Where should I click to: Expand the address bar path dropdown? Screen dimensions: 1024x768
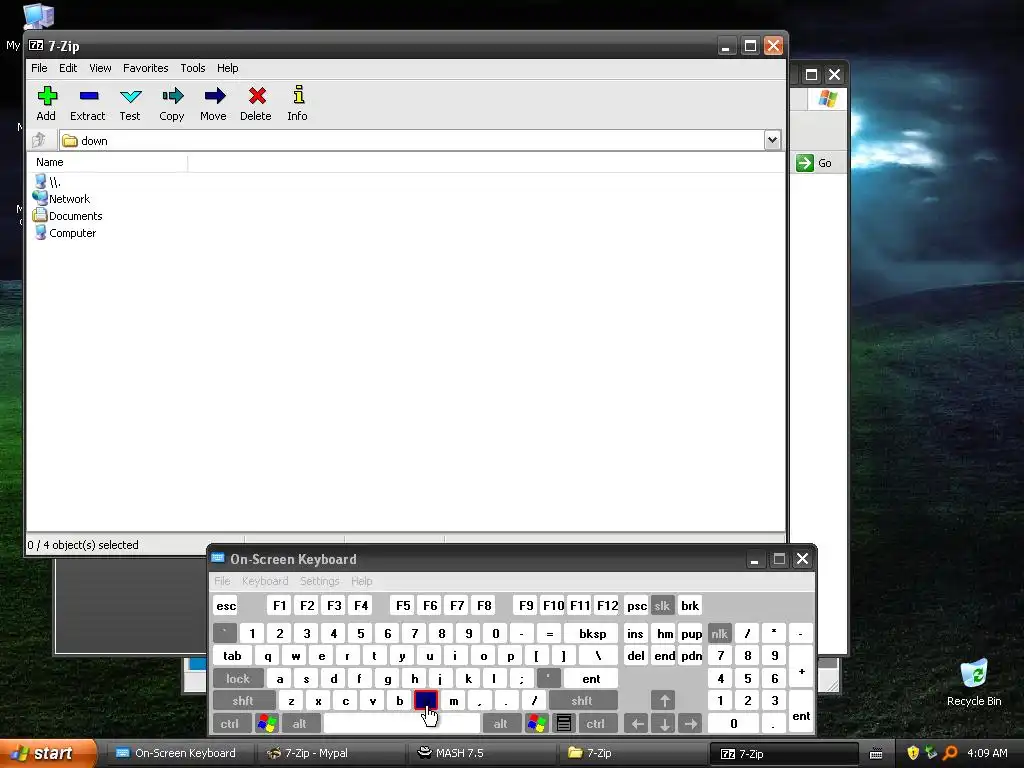point(773,140)
